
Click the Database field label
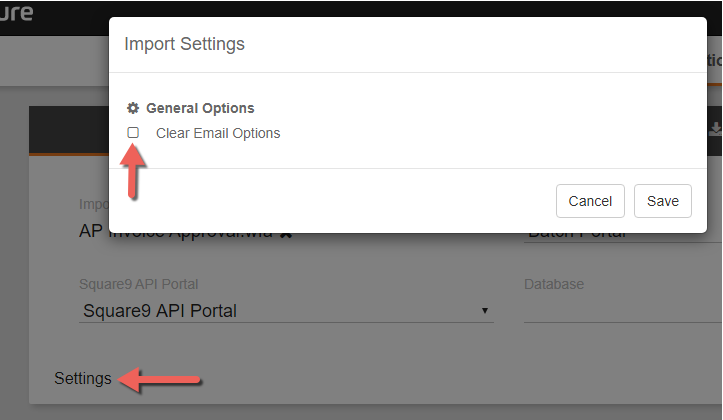point(553,284)
